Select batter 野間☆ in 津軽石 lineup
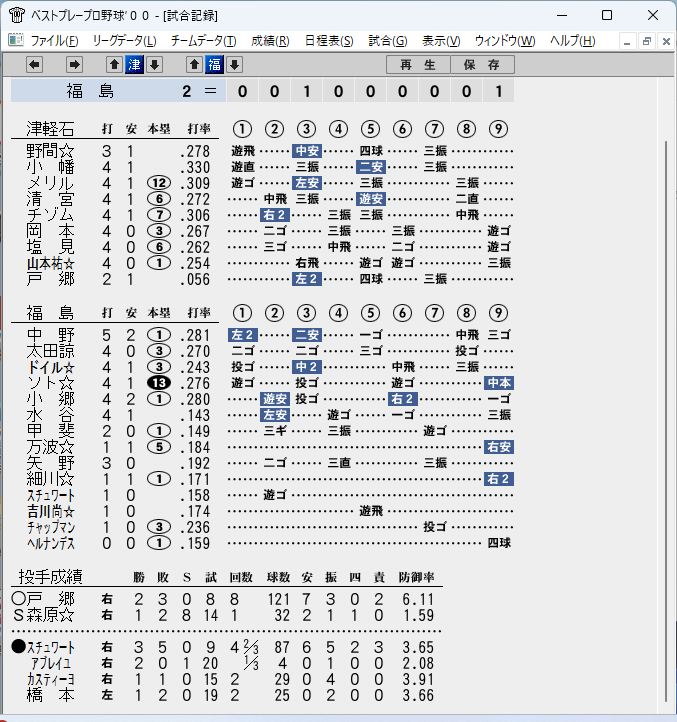 pos(50,151)
